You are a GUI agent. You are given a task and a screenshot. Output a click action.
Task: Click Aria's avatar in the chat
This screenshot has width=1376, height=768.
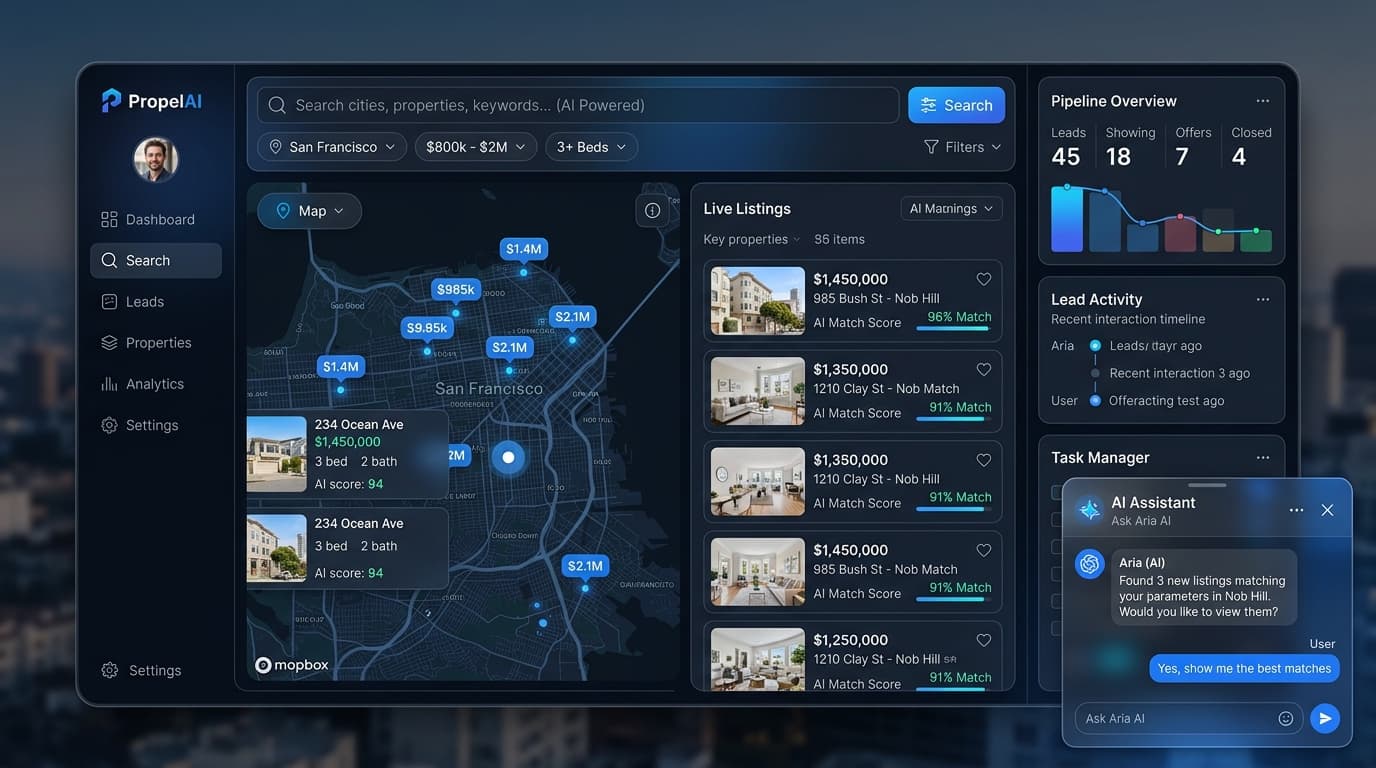(1090, 564)
